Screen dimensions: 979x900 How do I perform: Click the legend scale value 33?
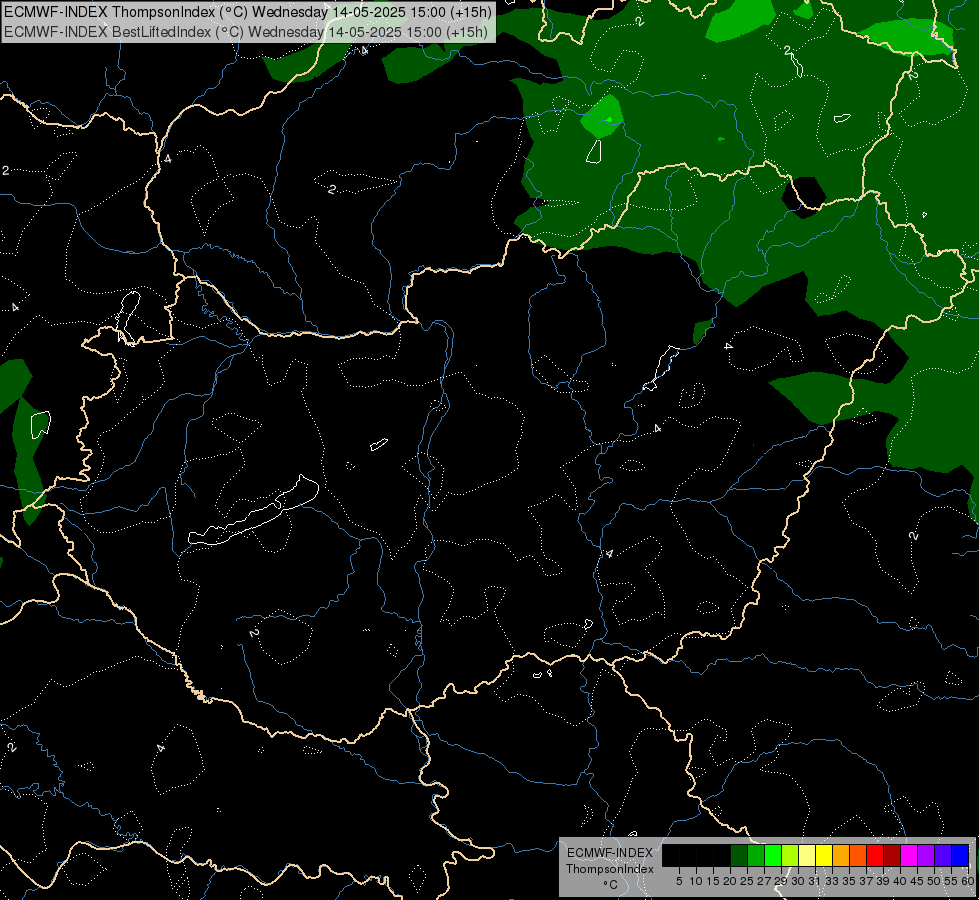click(832, 881)
